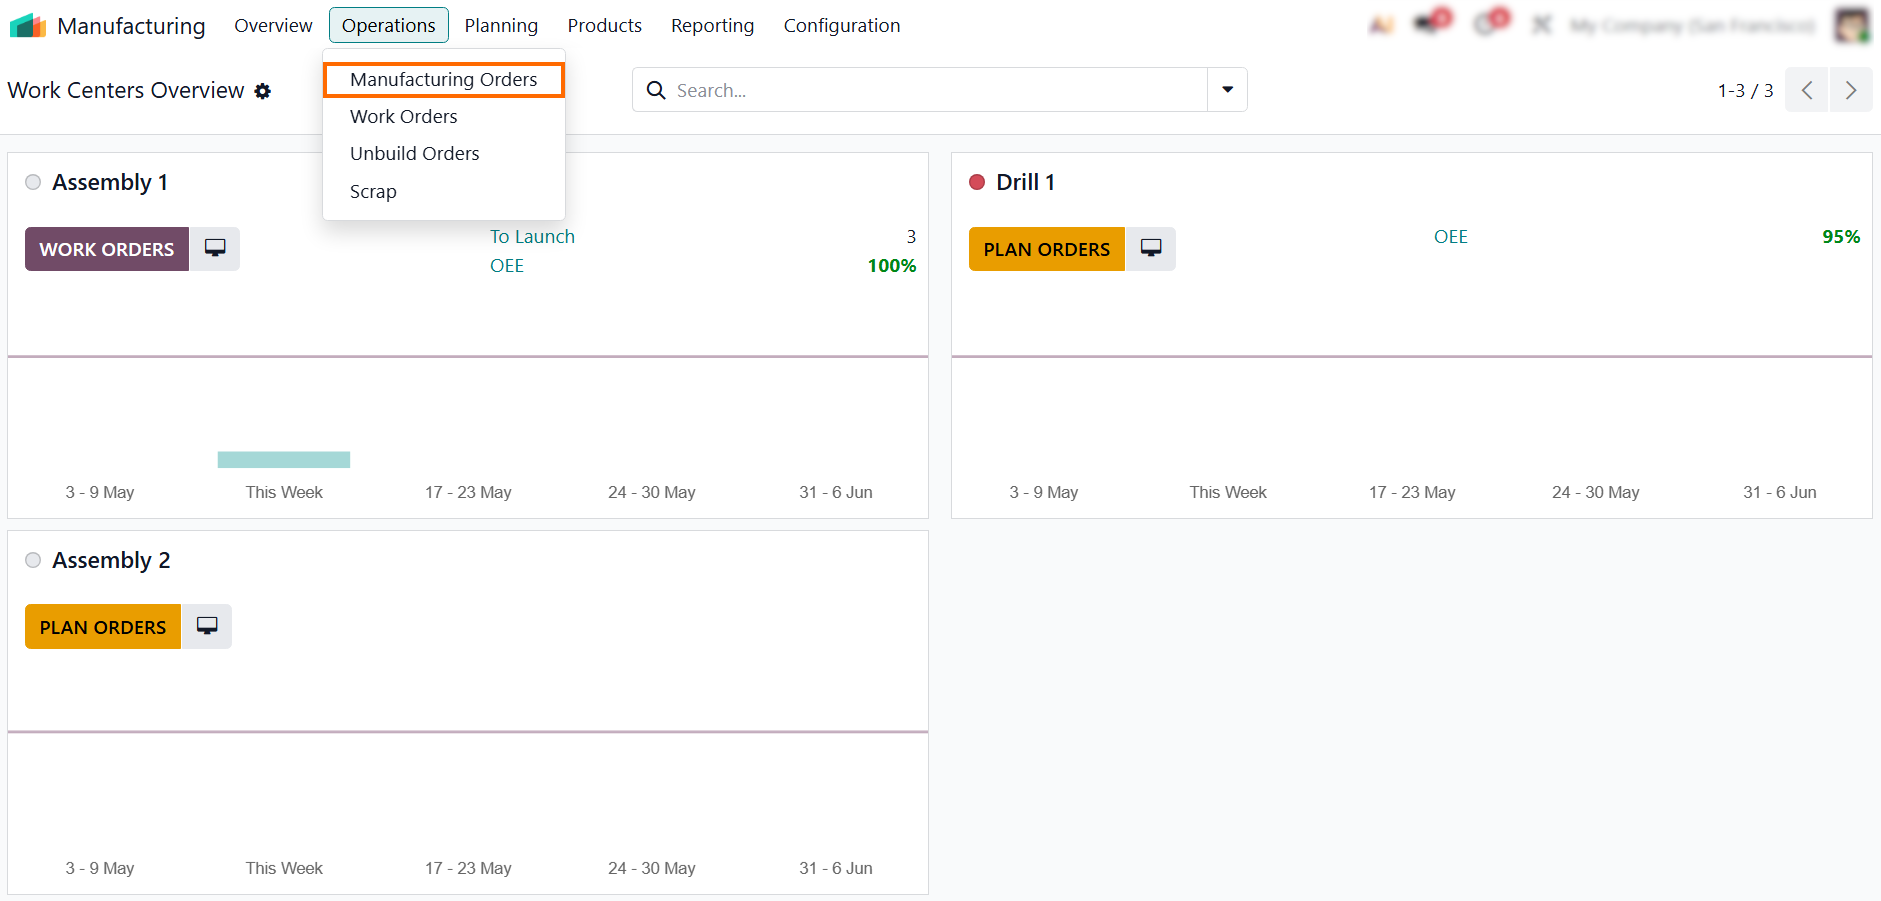This screenshot has width=1881, height=901.
Task: Click the user avatar in top bar
Action: click(x=1852, y=25)
